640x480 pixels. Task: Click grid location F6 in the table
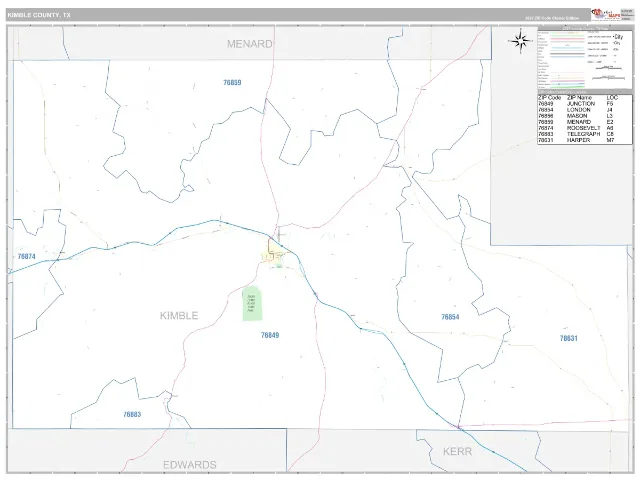click(x=610, y=104)
